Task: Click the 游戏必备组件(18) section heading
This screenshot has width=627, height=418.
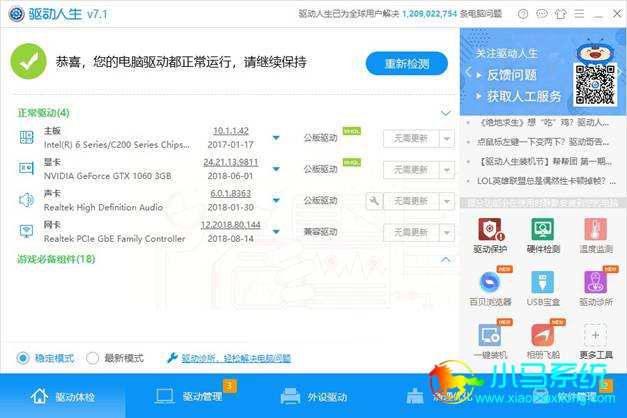Action: (x=56, y=259)
